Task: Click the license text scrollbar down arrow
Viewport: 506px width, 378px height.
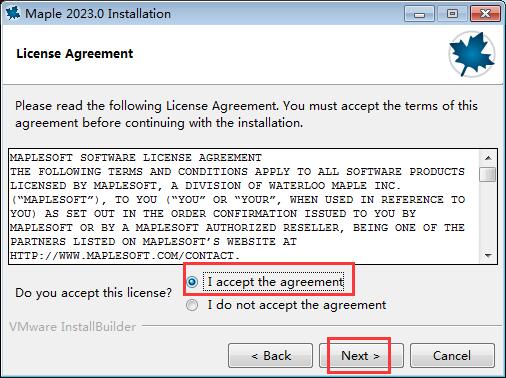Action: coord(488,256)
